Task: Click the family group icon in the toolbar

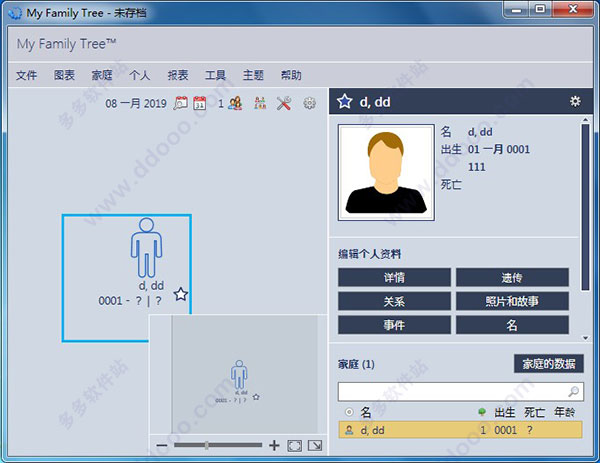Action: 260,103
